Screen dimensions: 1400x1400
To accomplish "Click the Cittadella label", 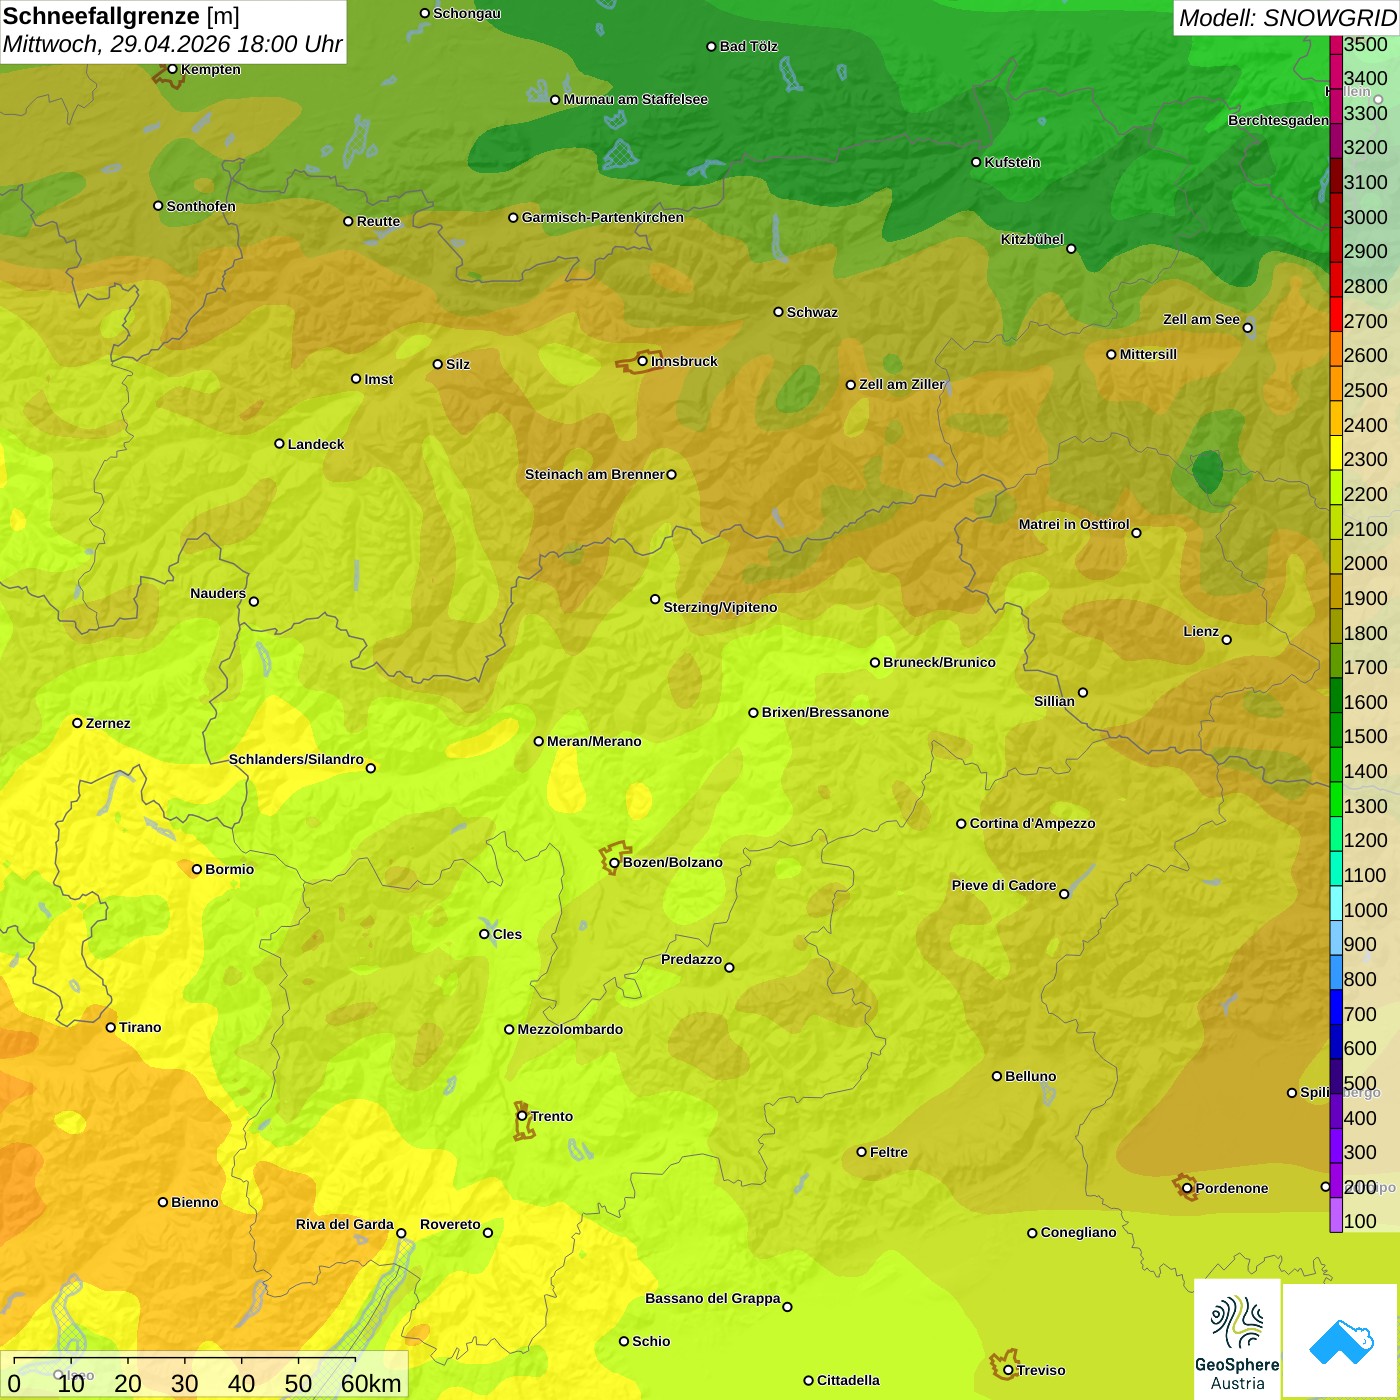I will click(848, 1380).
